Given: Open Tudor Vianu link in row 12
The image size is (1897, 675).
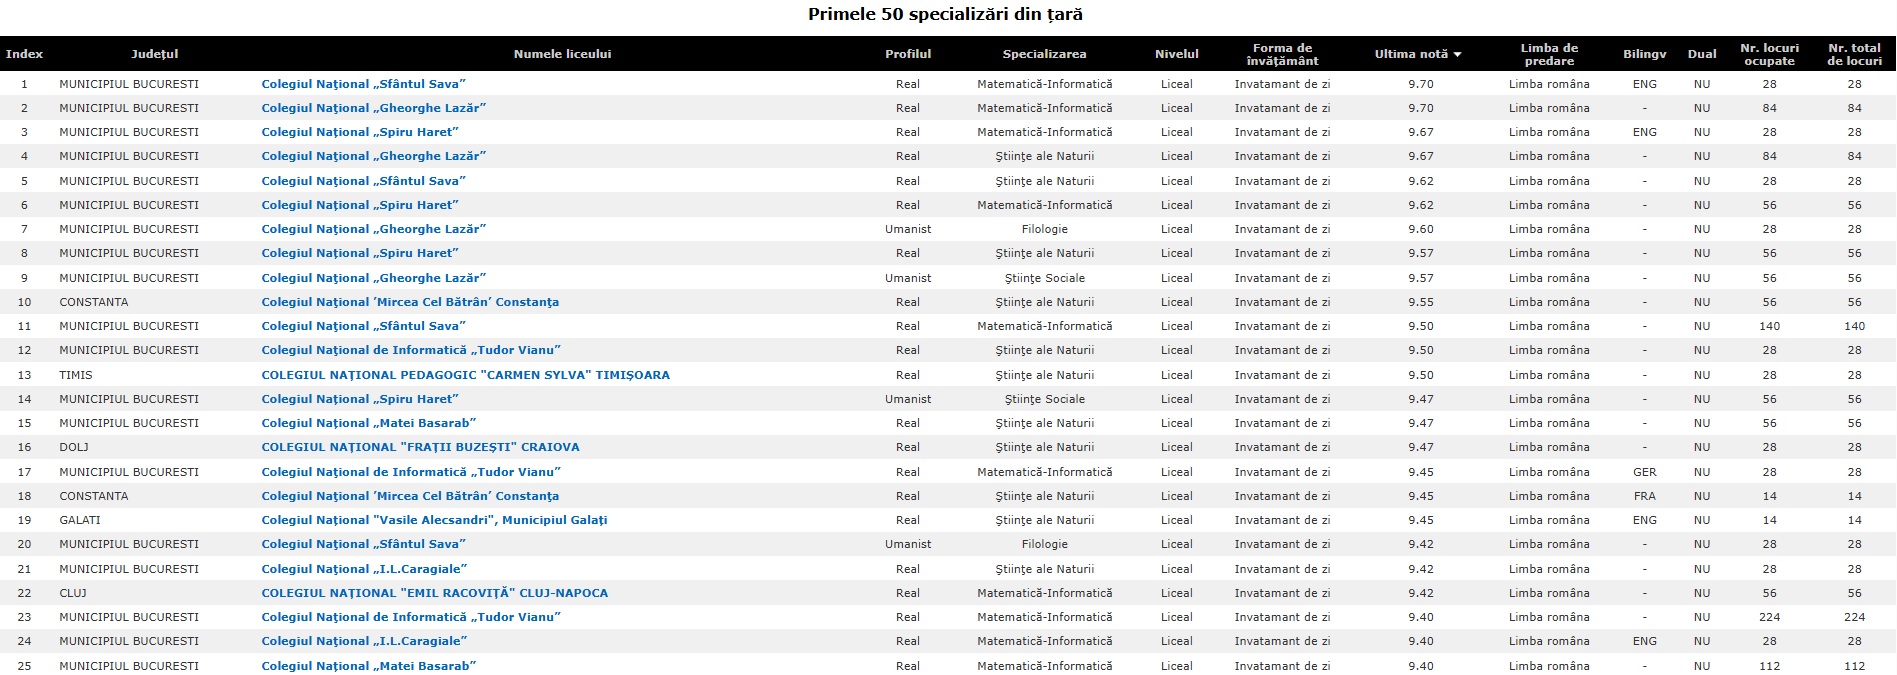Looking at the screenshot, I should point(411,350).
